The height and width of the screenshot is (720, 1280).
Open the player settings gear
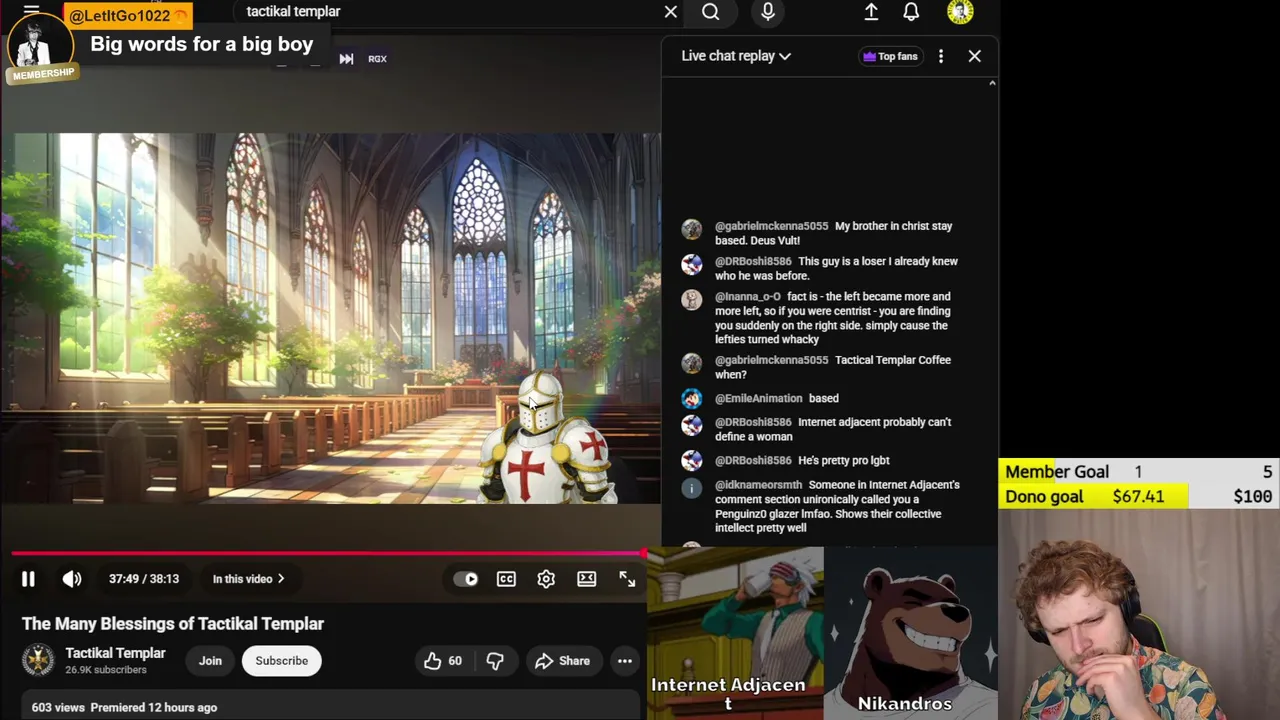click(546, 579)
